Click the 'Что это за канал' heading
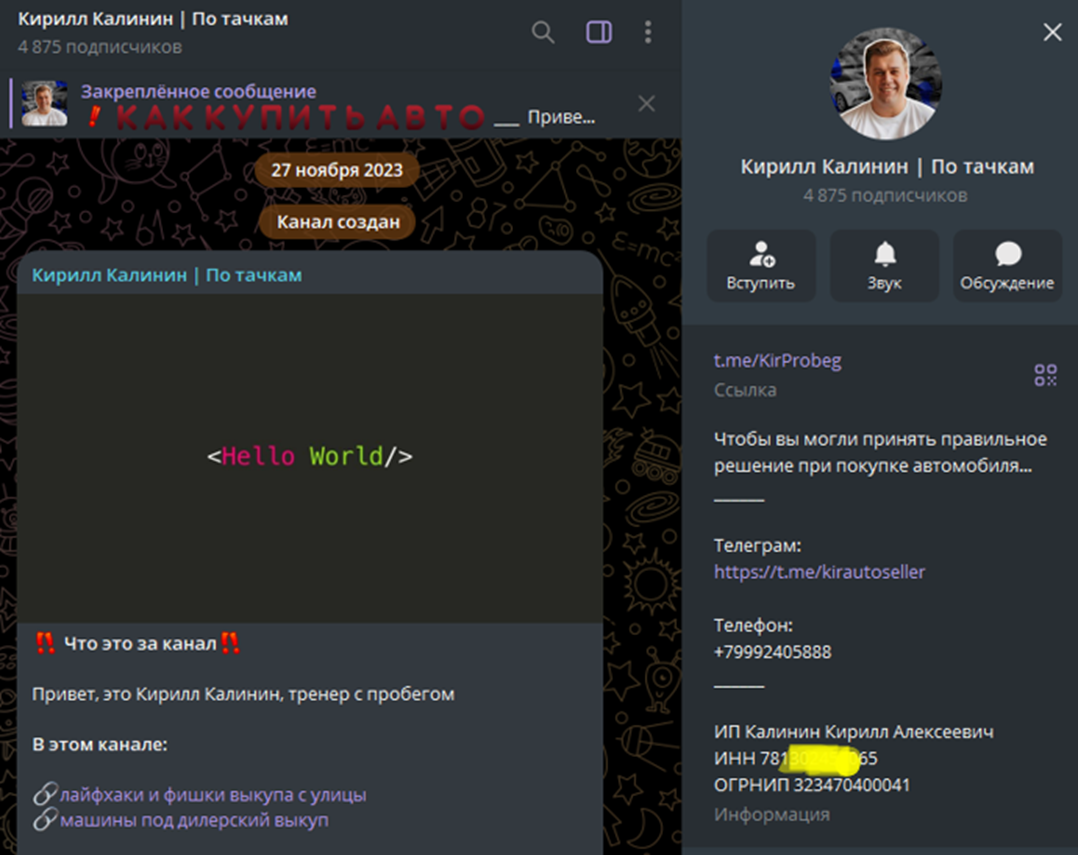 [x=140, y=644]
